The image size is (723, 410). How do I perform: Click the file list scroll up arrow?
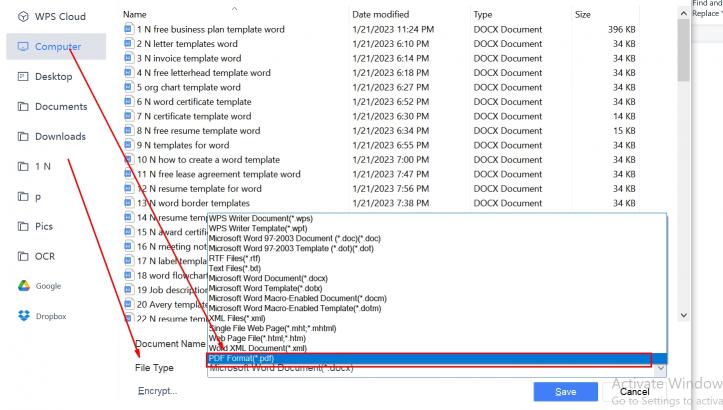coord(684,14)
